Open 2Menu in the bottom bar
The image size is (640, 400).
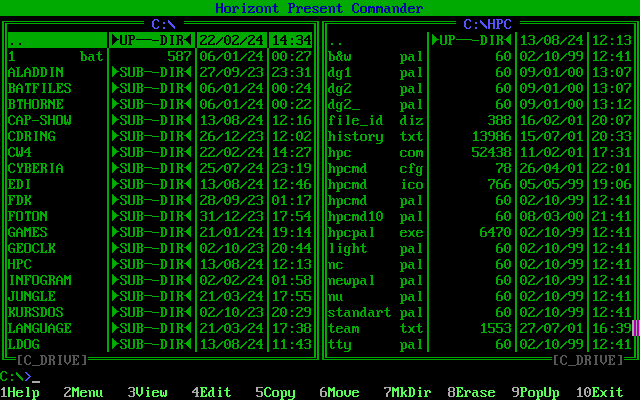(83, 393)
